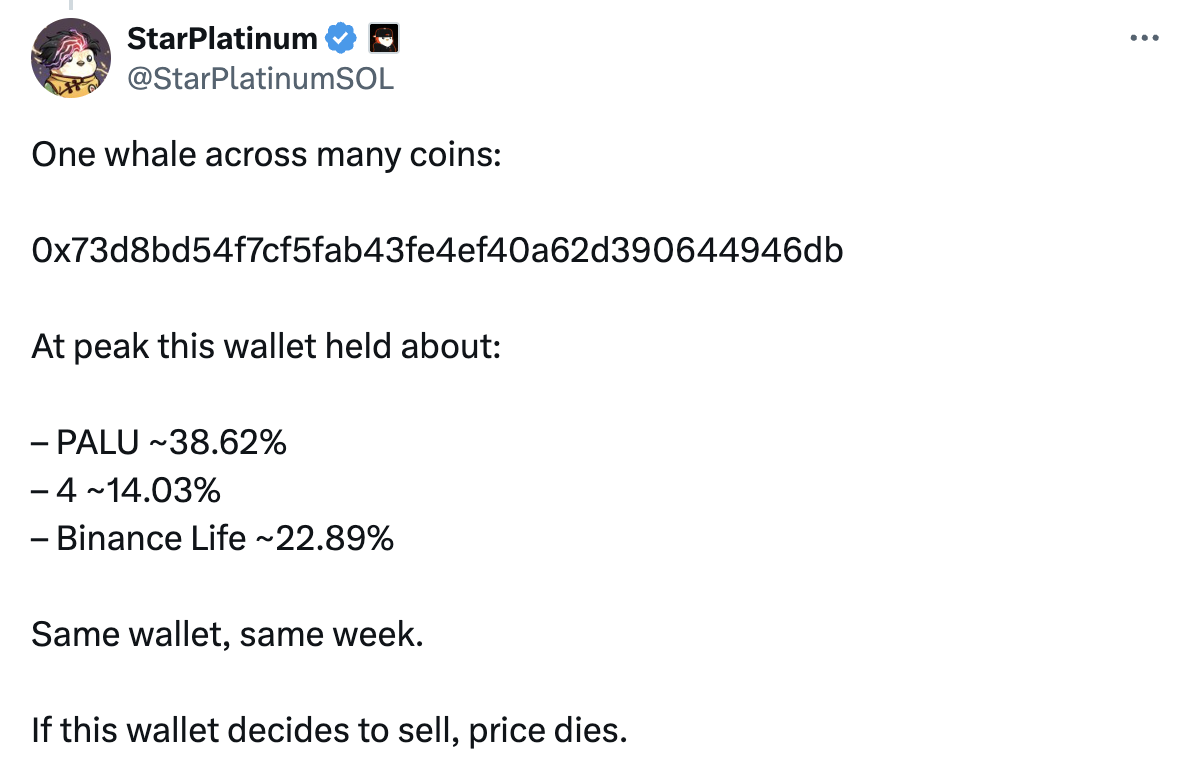Click the "One whale across many coins" line
1188x774 pixels.
tap(266, 156)
